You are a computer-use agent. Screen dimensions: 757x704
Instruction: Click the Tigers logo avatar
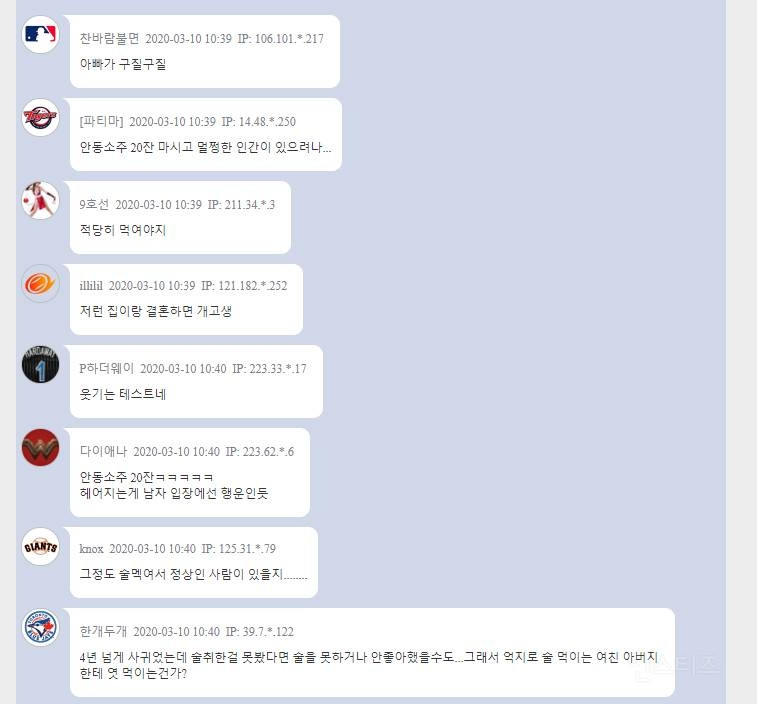pyautogui.click(x=41, y=117)
